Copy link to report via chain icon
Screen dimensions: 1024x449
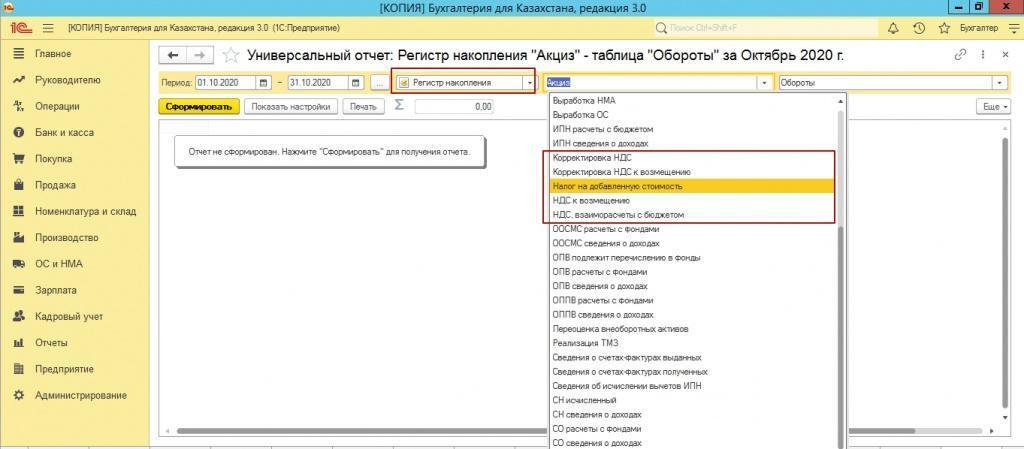point(961,55)
